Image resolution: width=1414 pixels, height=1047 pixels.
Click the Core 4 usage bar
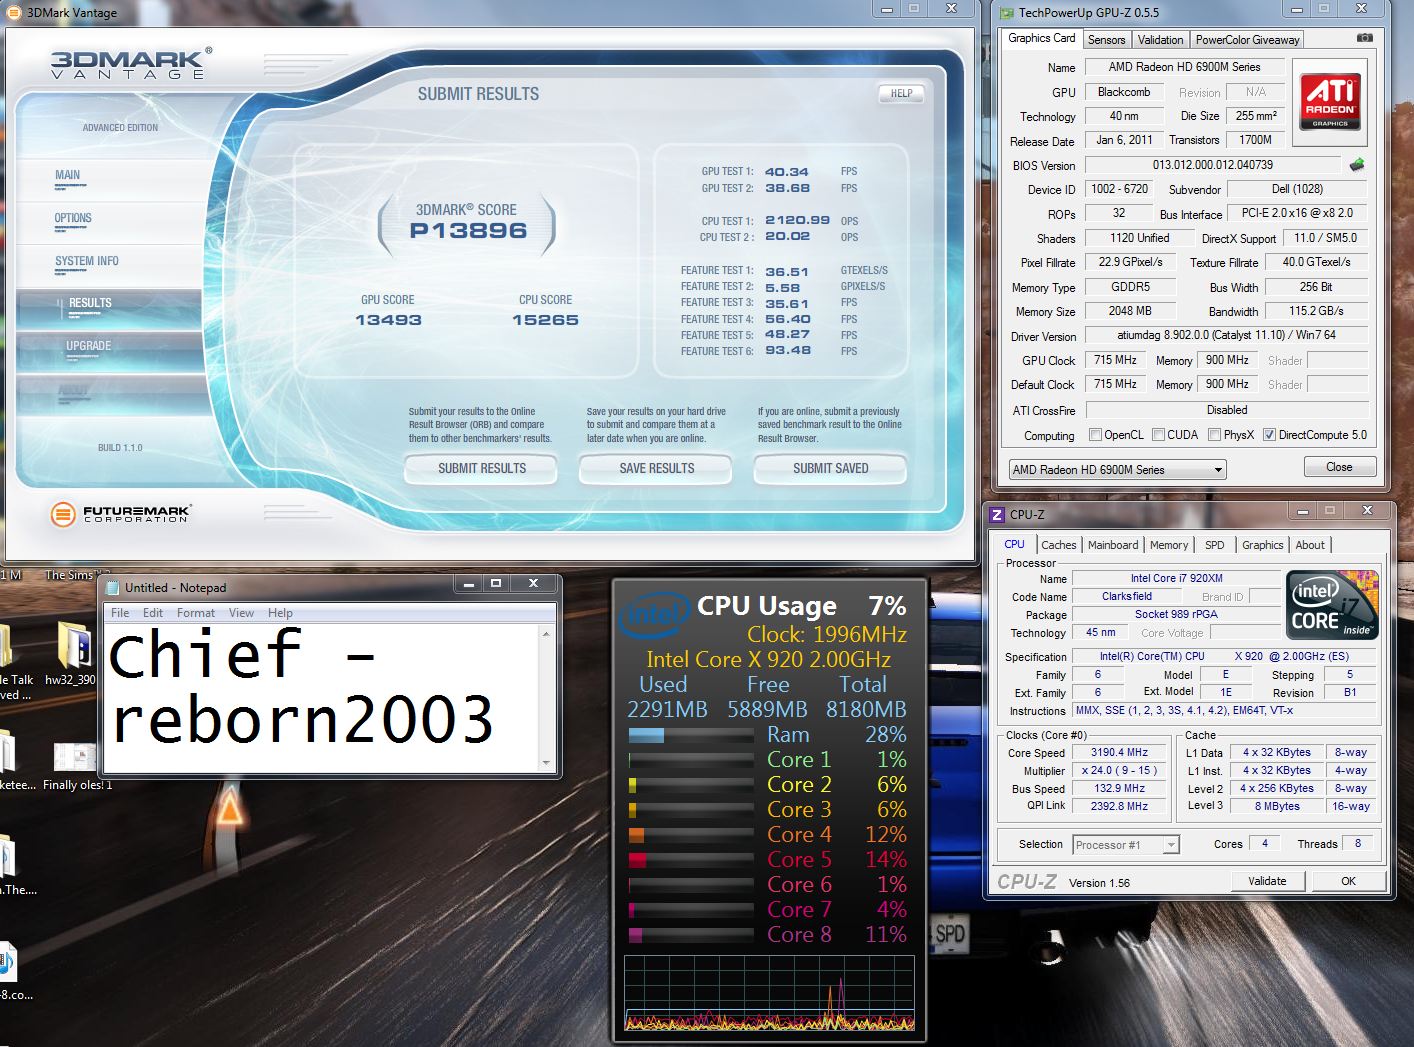click(690, 835)
